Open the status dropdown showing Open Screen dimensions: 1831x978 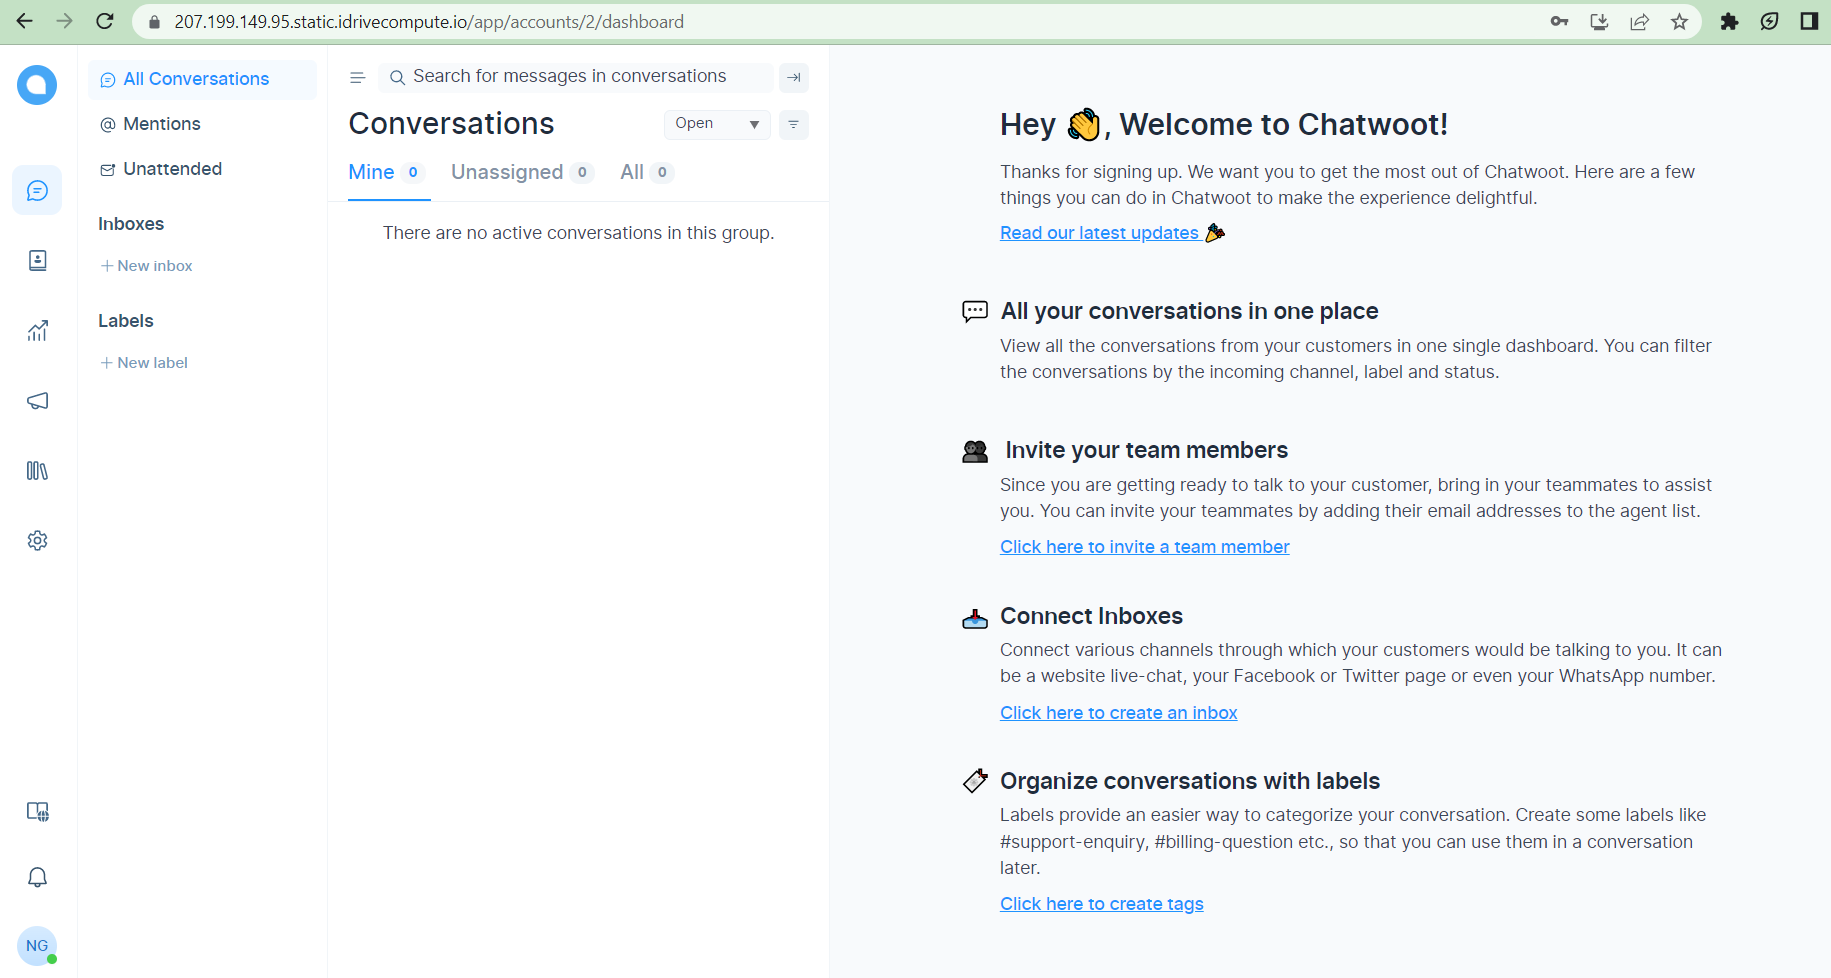[717, 124]
